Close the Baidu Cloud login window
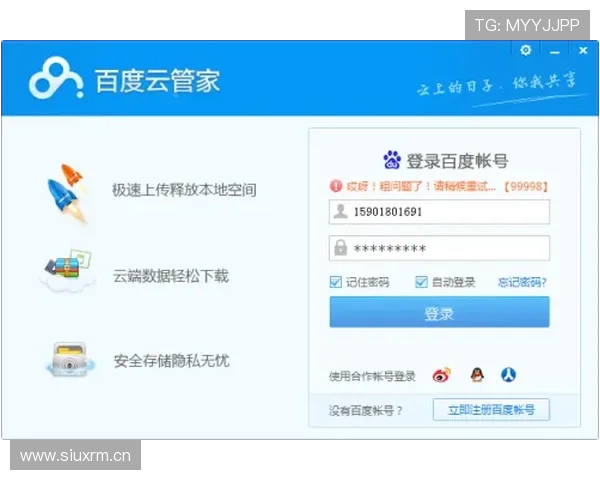 tap(583, 50)
